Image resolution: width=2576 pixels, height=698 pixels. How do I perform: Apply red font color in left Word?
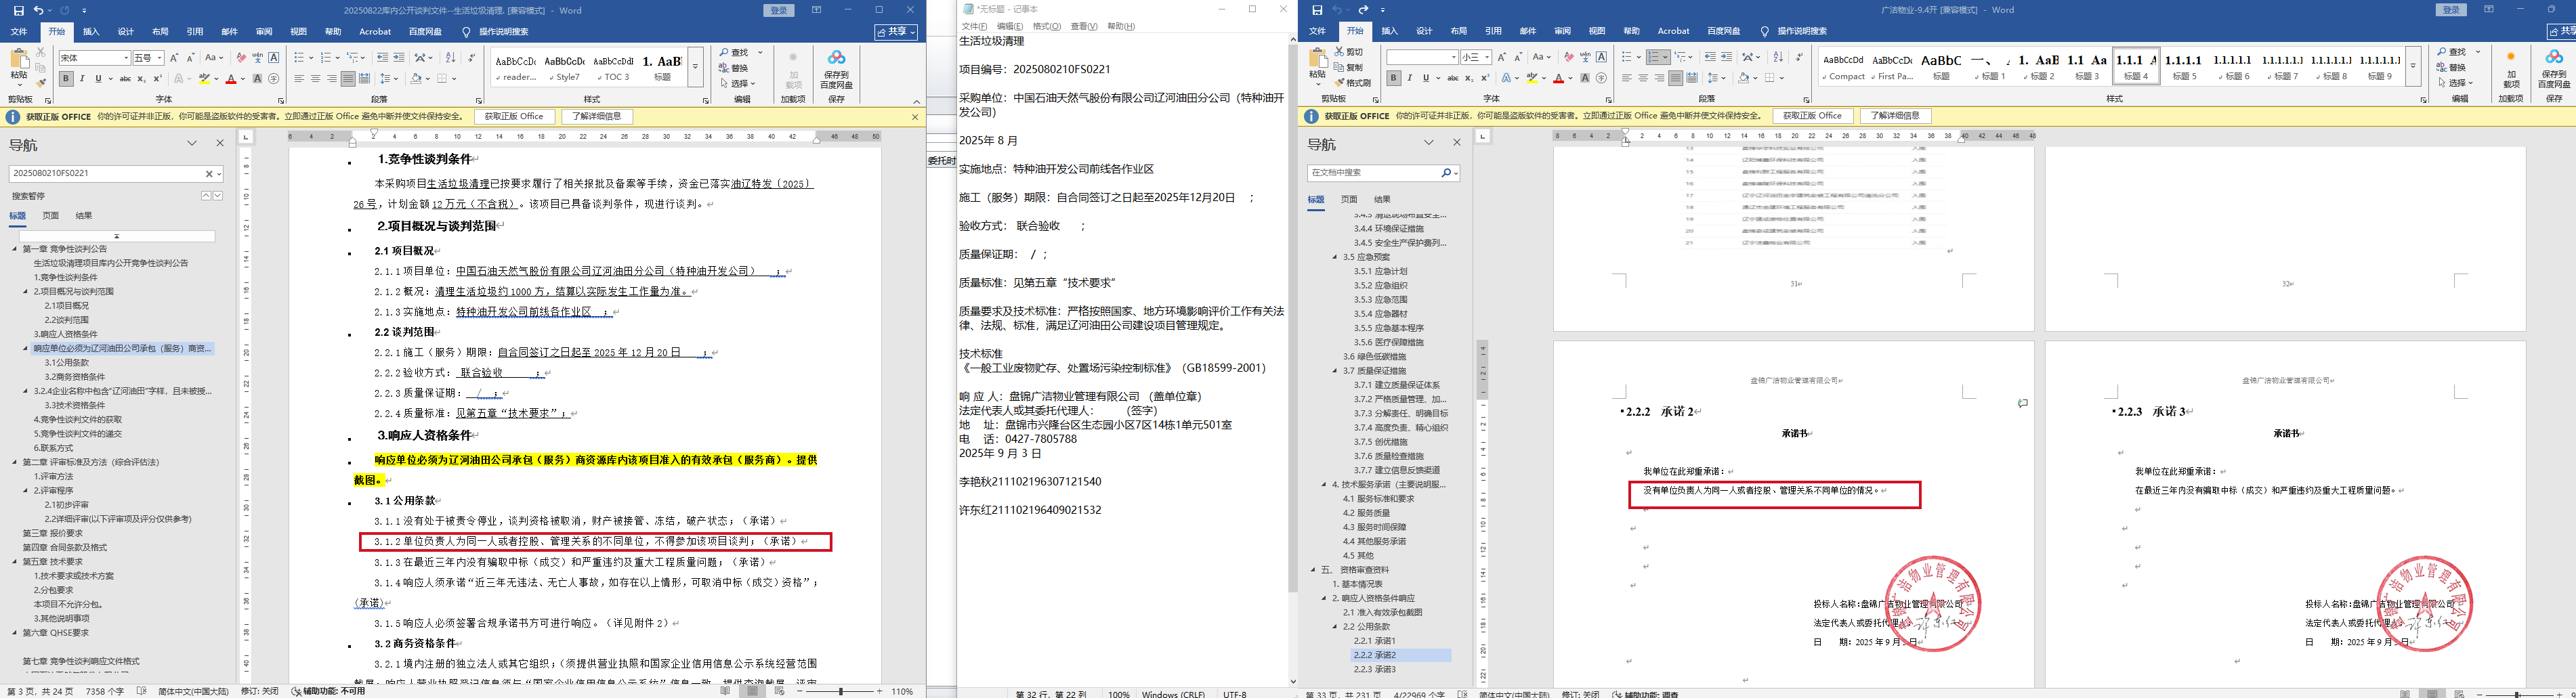click(x=231, y=79)
